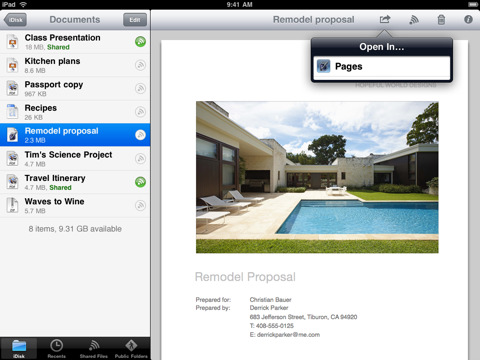
Task: Select the iDisk folder tab
Action: (x=19, y=349)
